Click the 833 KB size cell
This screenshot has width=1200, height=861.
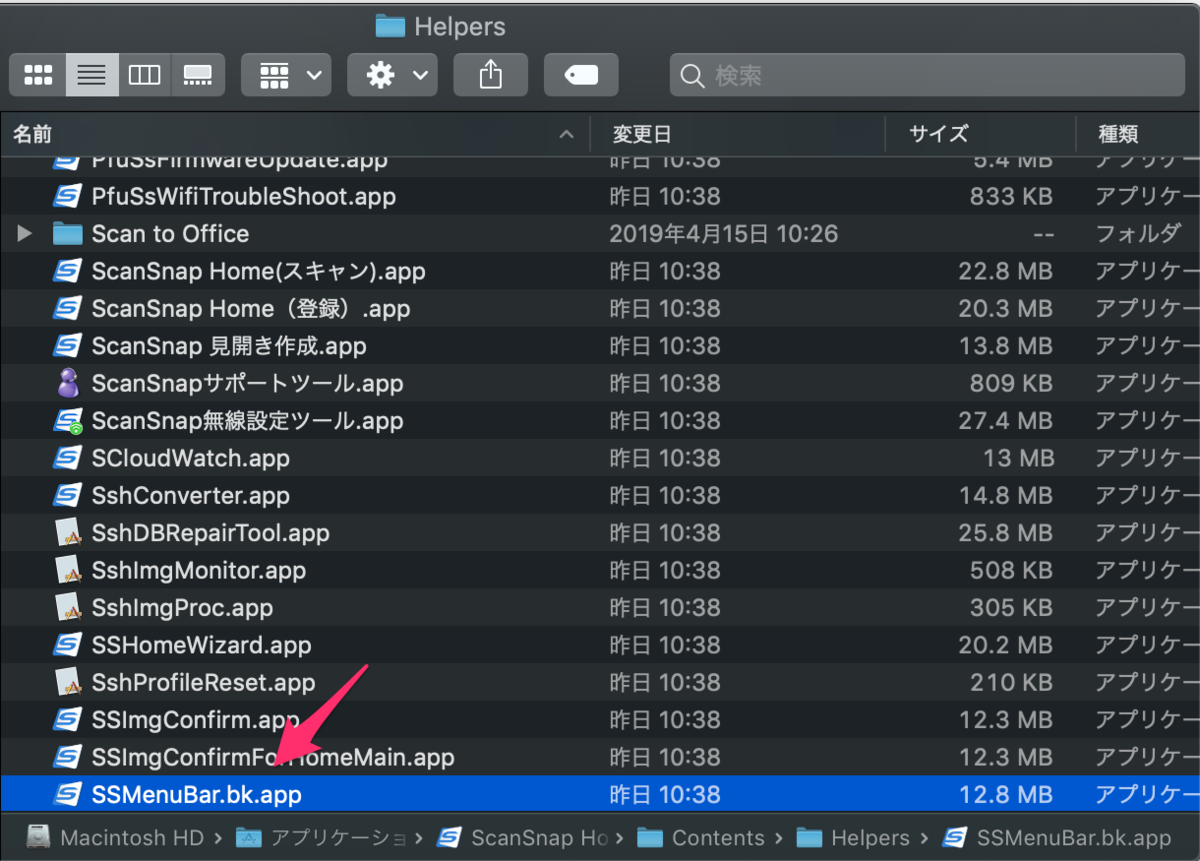click(x=1011, y=196)
